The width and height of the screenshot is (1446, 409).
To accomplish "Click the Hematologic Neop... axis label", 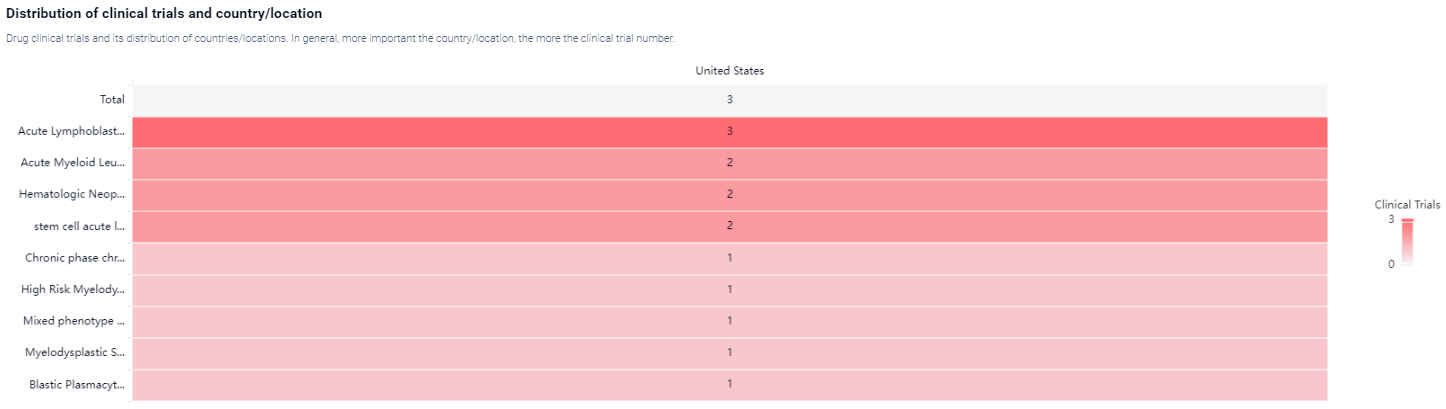I will [72, 194].
